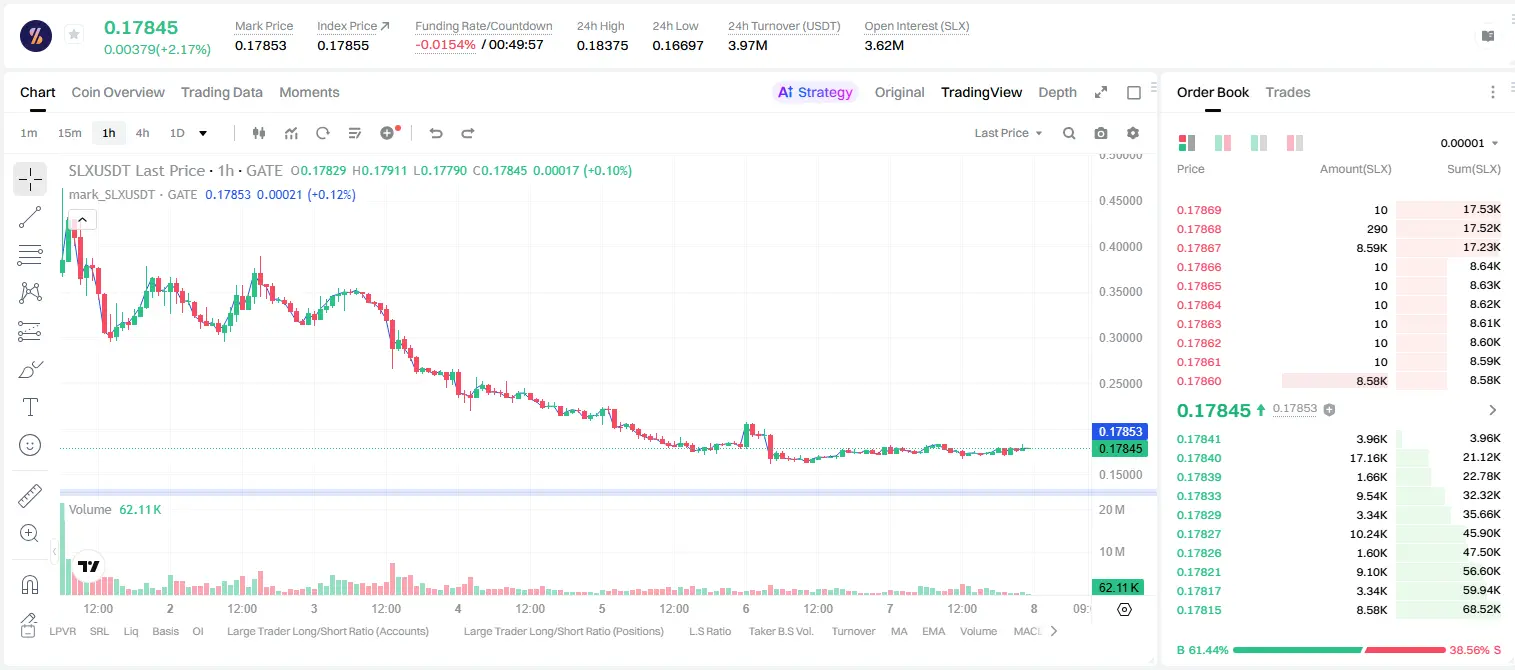The image size is (1515, 670).
Task: Select the 4h timeframe
Action: (143, 133)
